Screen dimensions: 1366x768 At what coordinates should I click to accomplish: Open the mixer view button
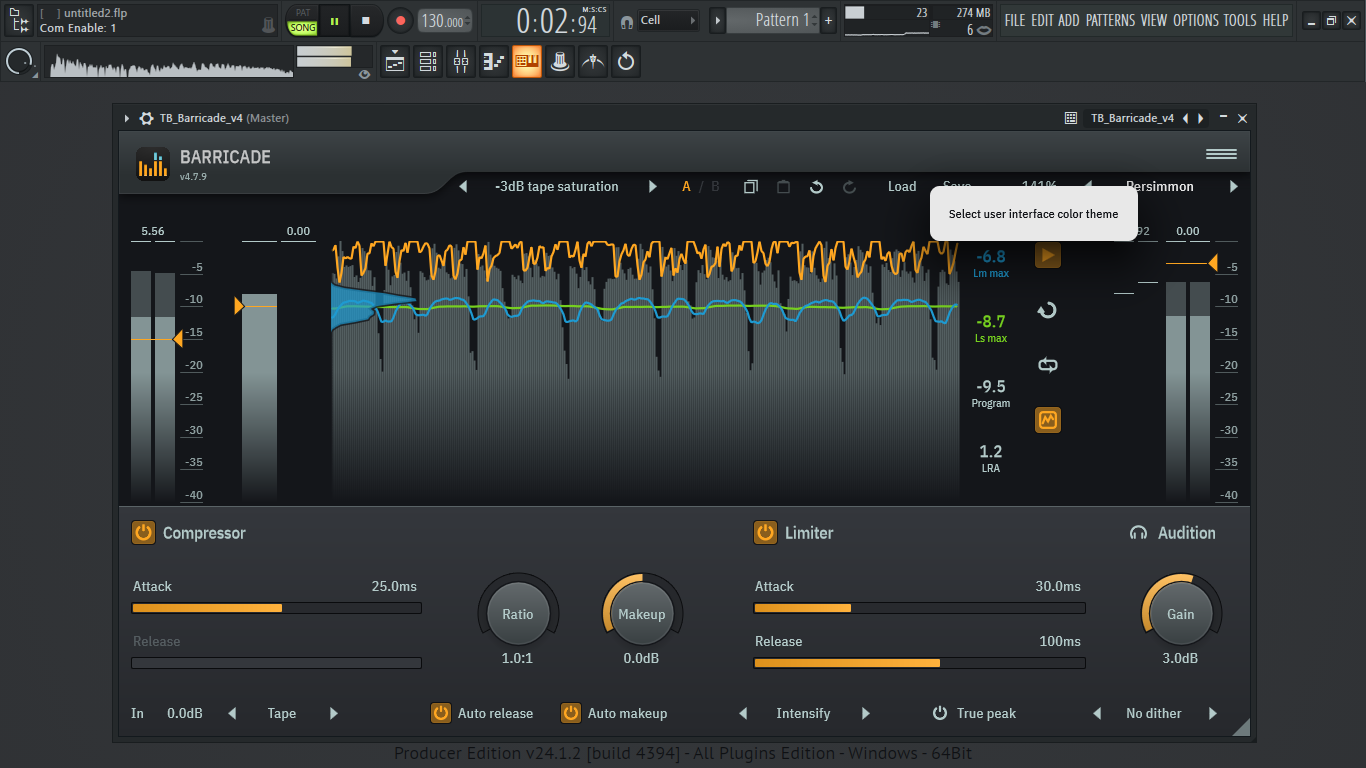461,62
